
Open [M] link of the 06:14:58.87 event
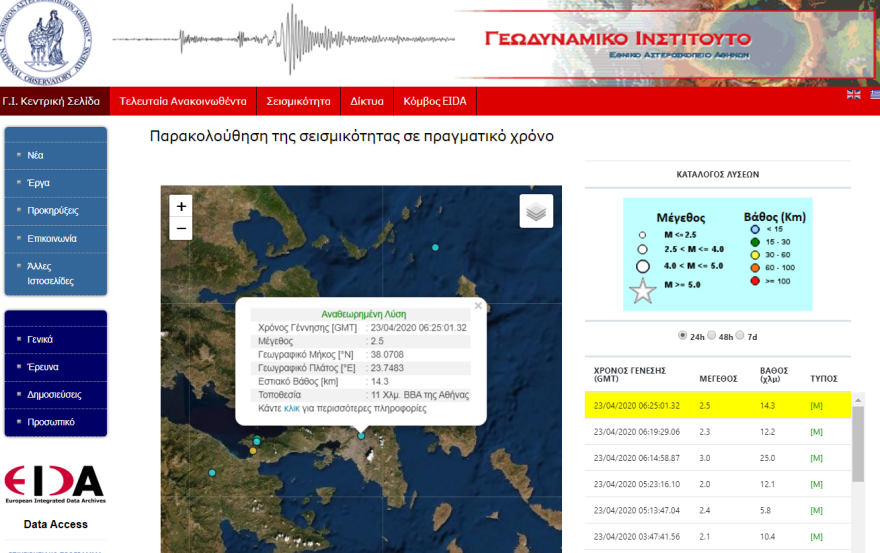[x=817, y=458]
